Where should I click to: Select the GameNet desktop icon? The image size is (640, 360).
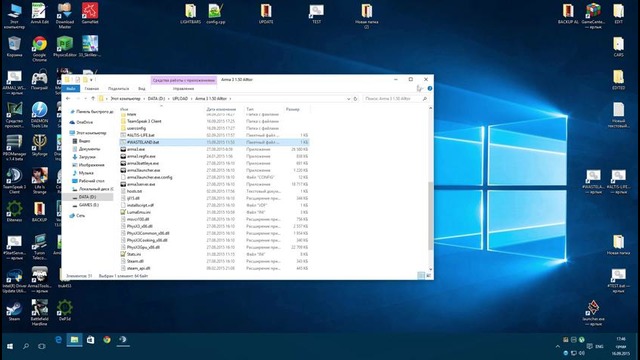coord(90,13)
